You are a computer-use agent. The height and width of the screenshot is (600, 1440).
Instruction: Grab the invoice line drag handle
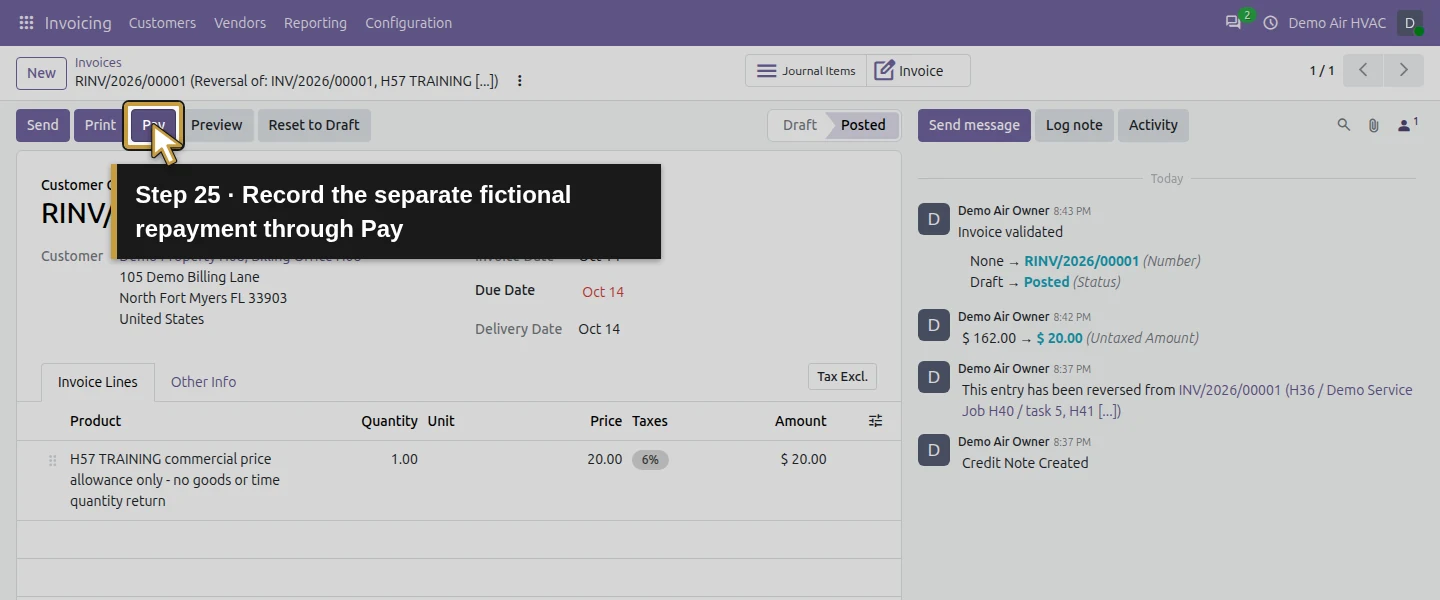click(x=52, y=460)
